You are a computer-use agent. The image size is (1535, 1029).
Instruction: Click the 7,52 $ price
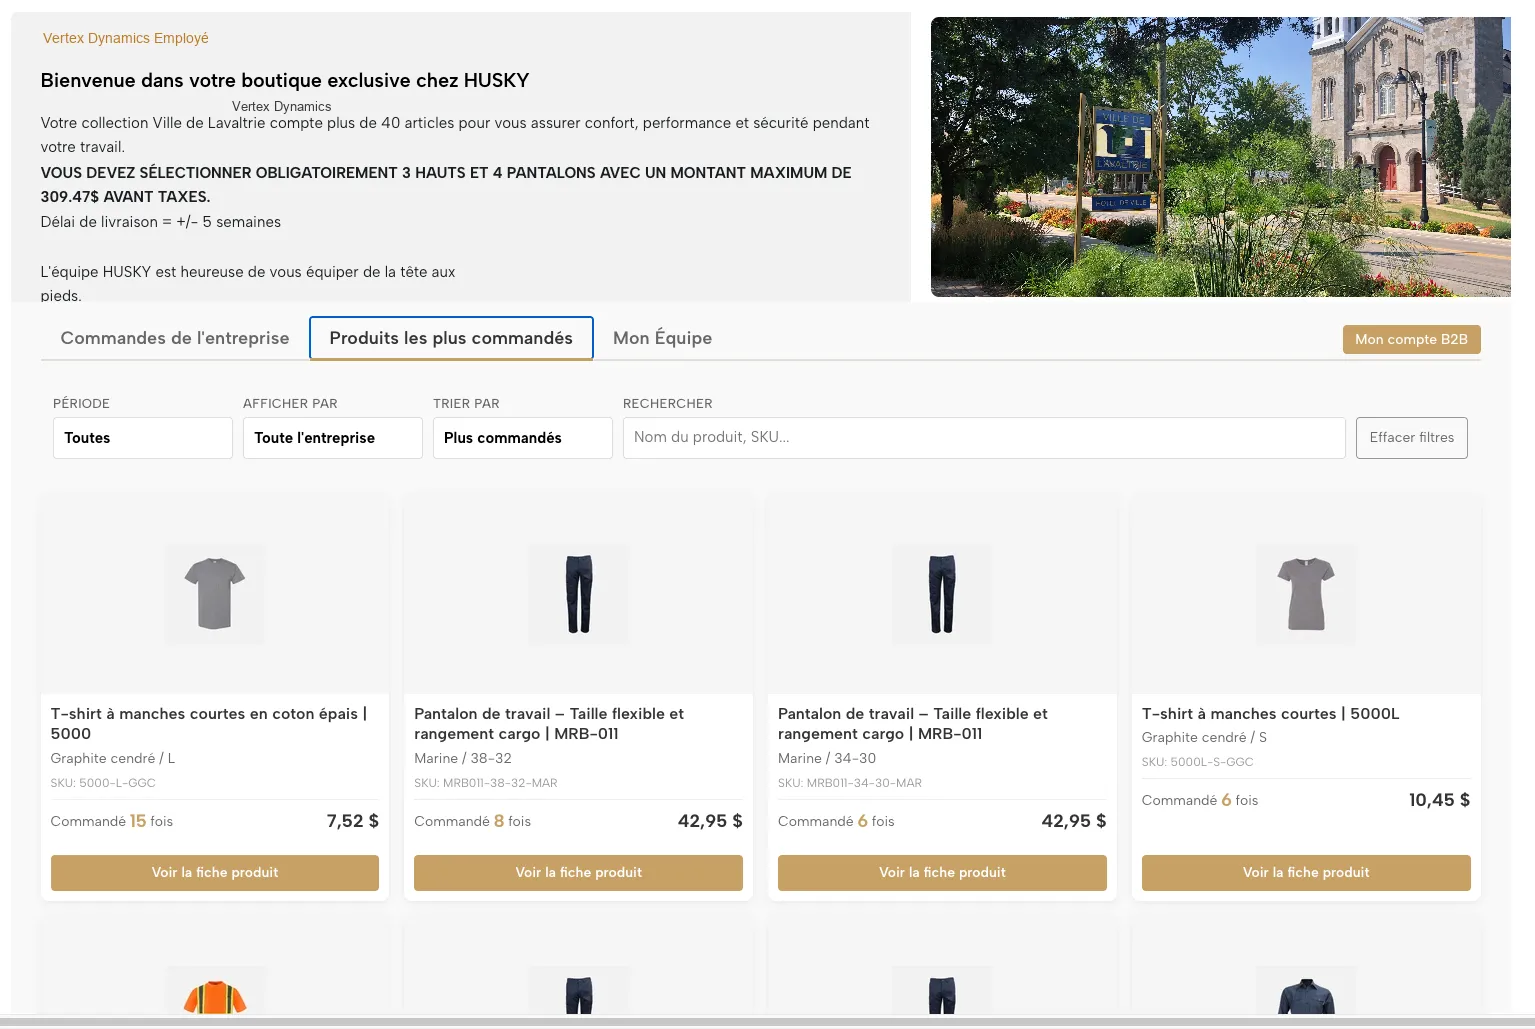point(353,821)
